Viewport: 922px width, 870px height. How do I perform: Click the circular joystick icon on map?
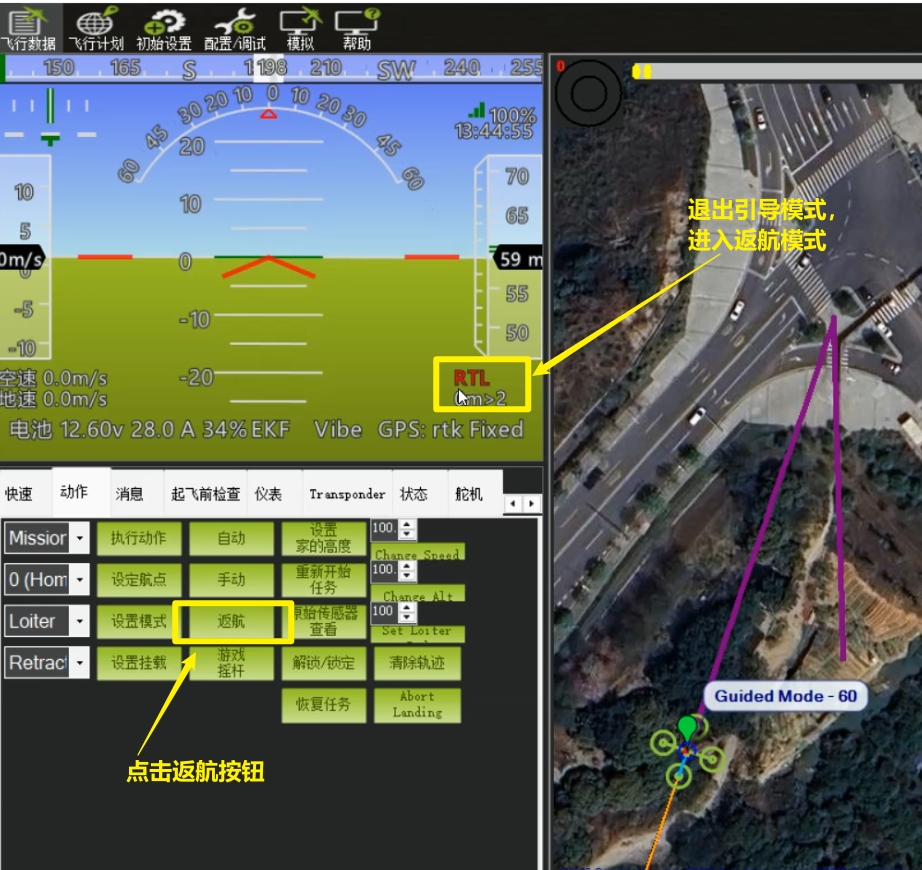pyautogui.click(x=588, y=93)
